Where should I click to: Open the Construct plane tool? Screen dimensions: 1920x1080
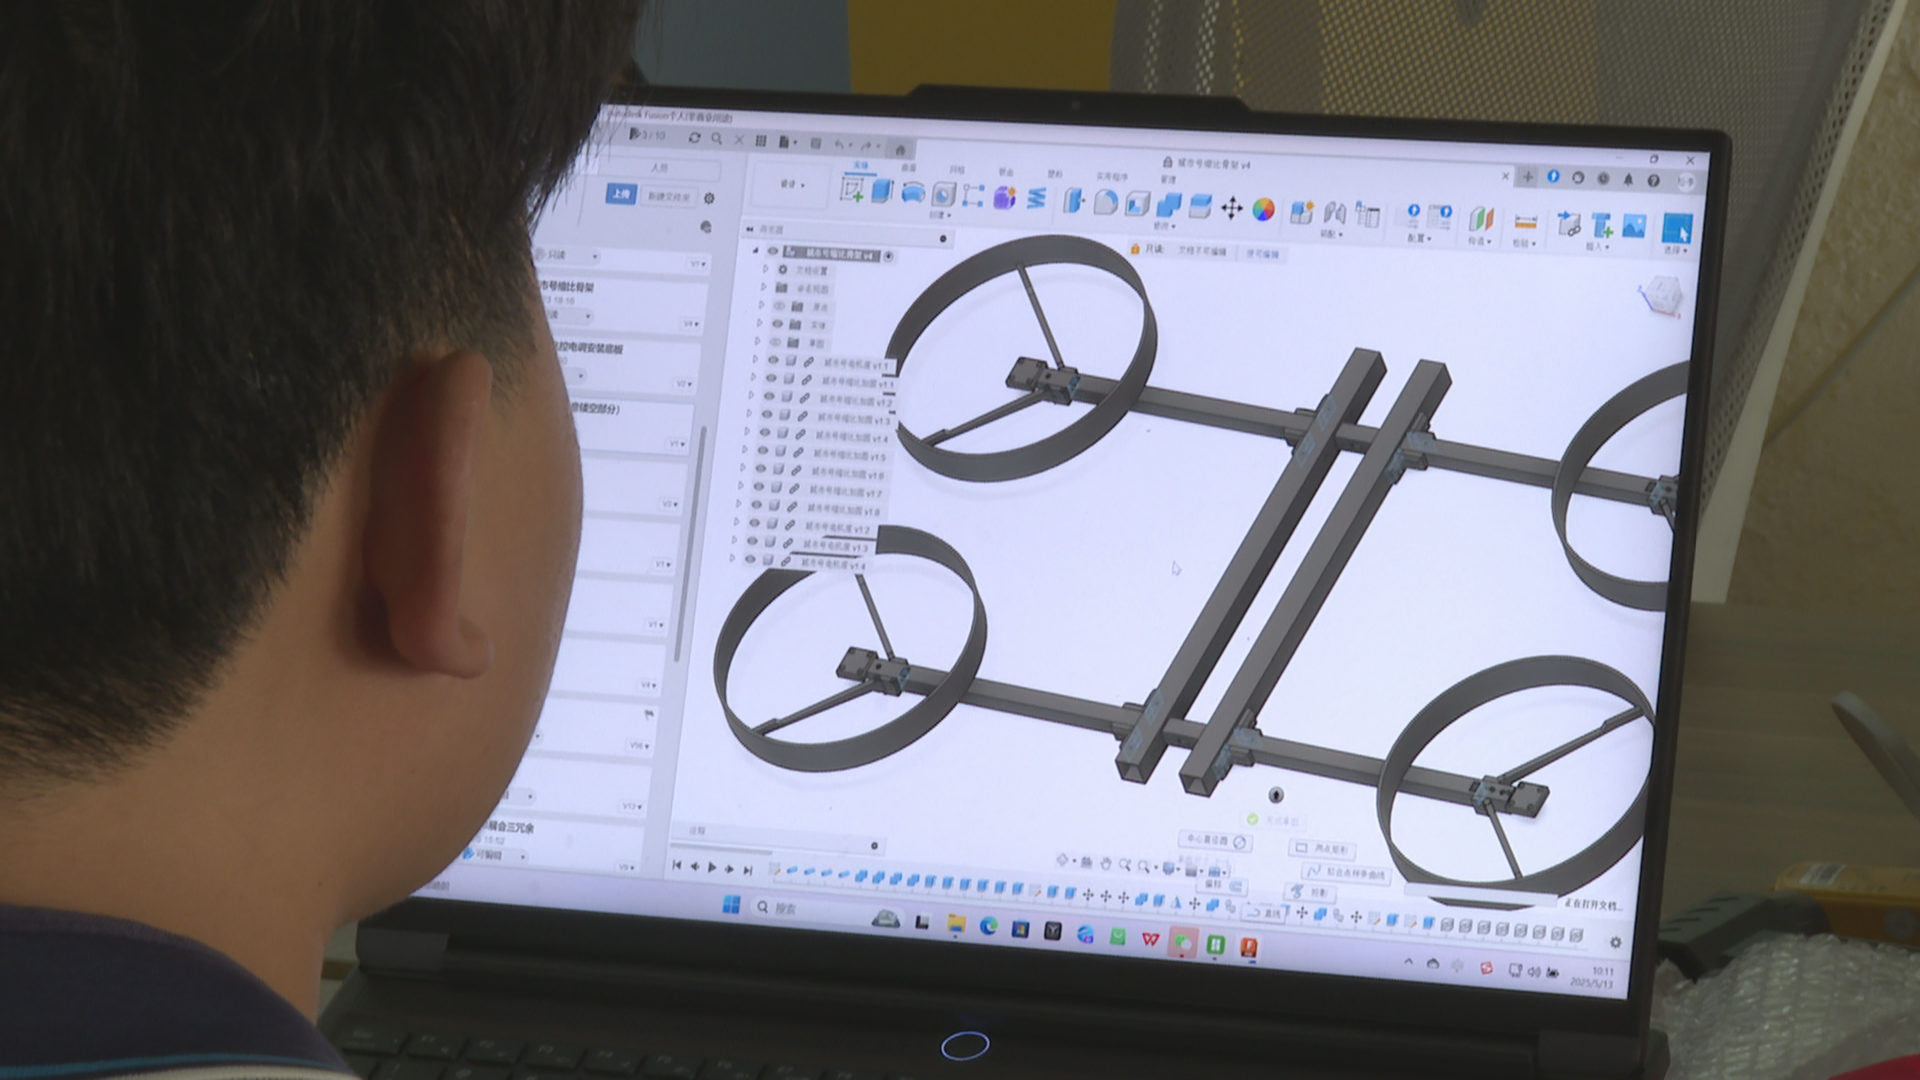pyautogui.click(x=1481, y=219)
